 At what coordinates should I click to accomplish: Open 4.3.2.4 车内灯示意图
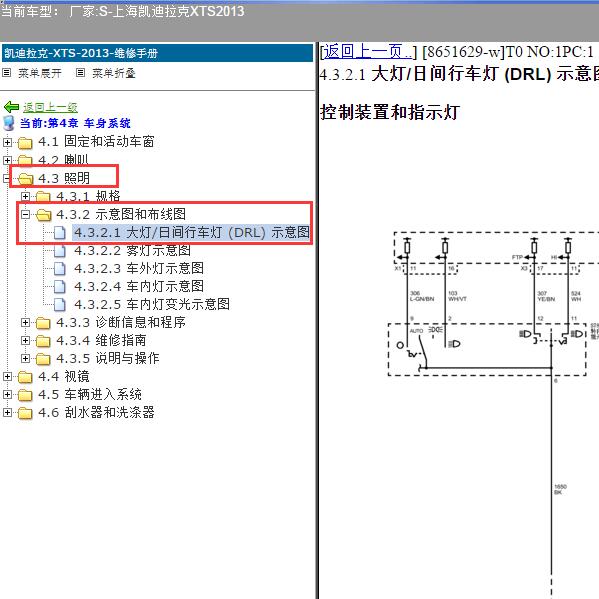coord(139,287)
